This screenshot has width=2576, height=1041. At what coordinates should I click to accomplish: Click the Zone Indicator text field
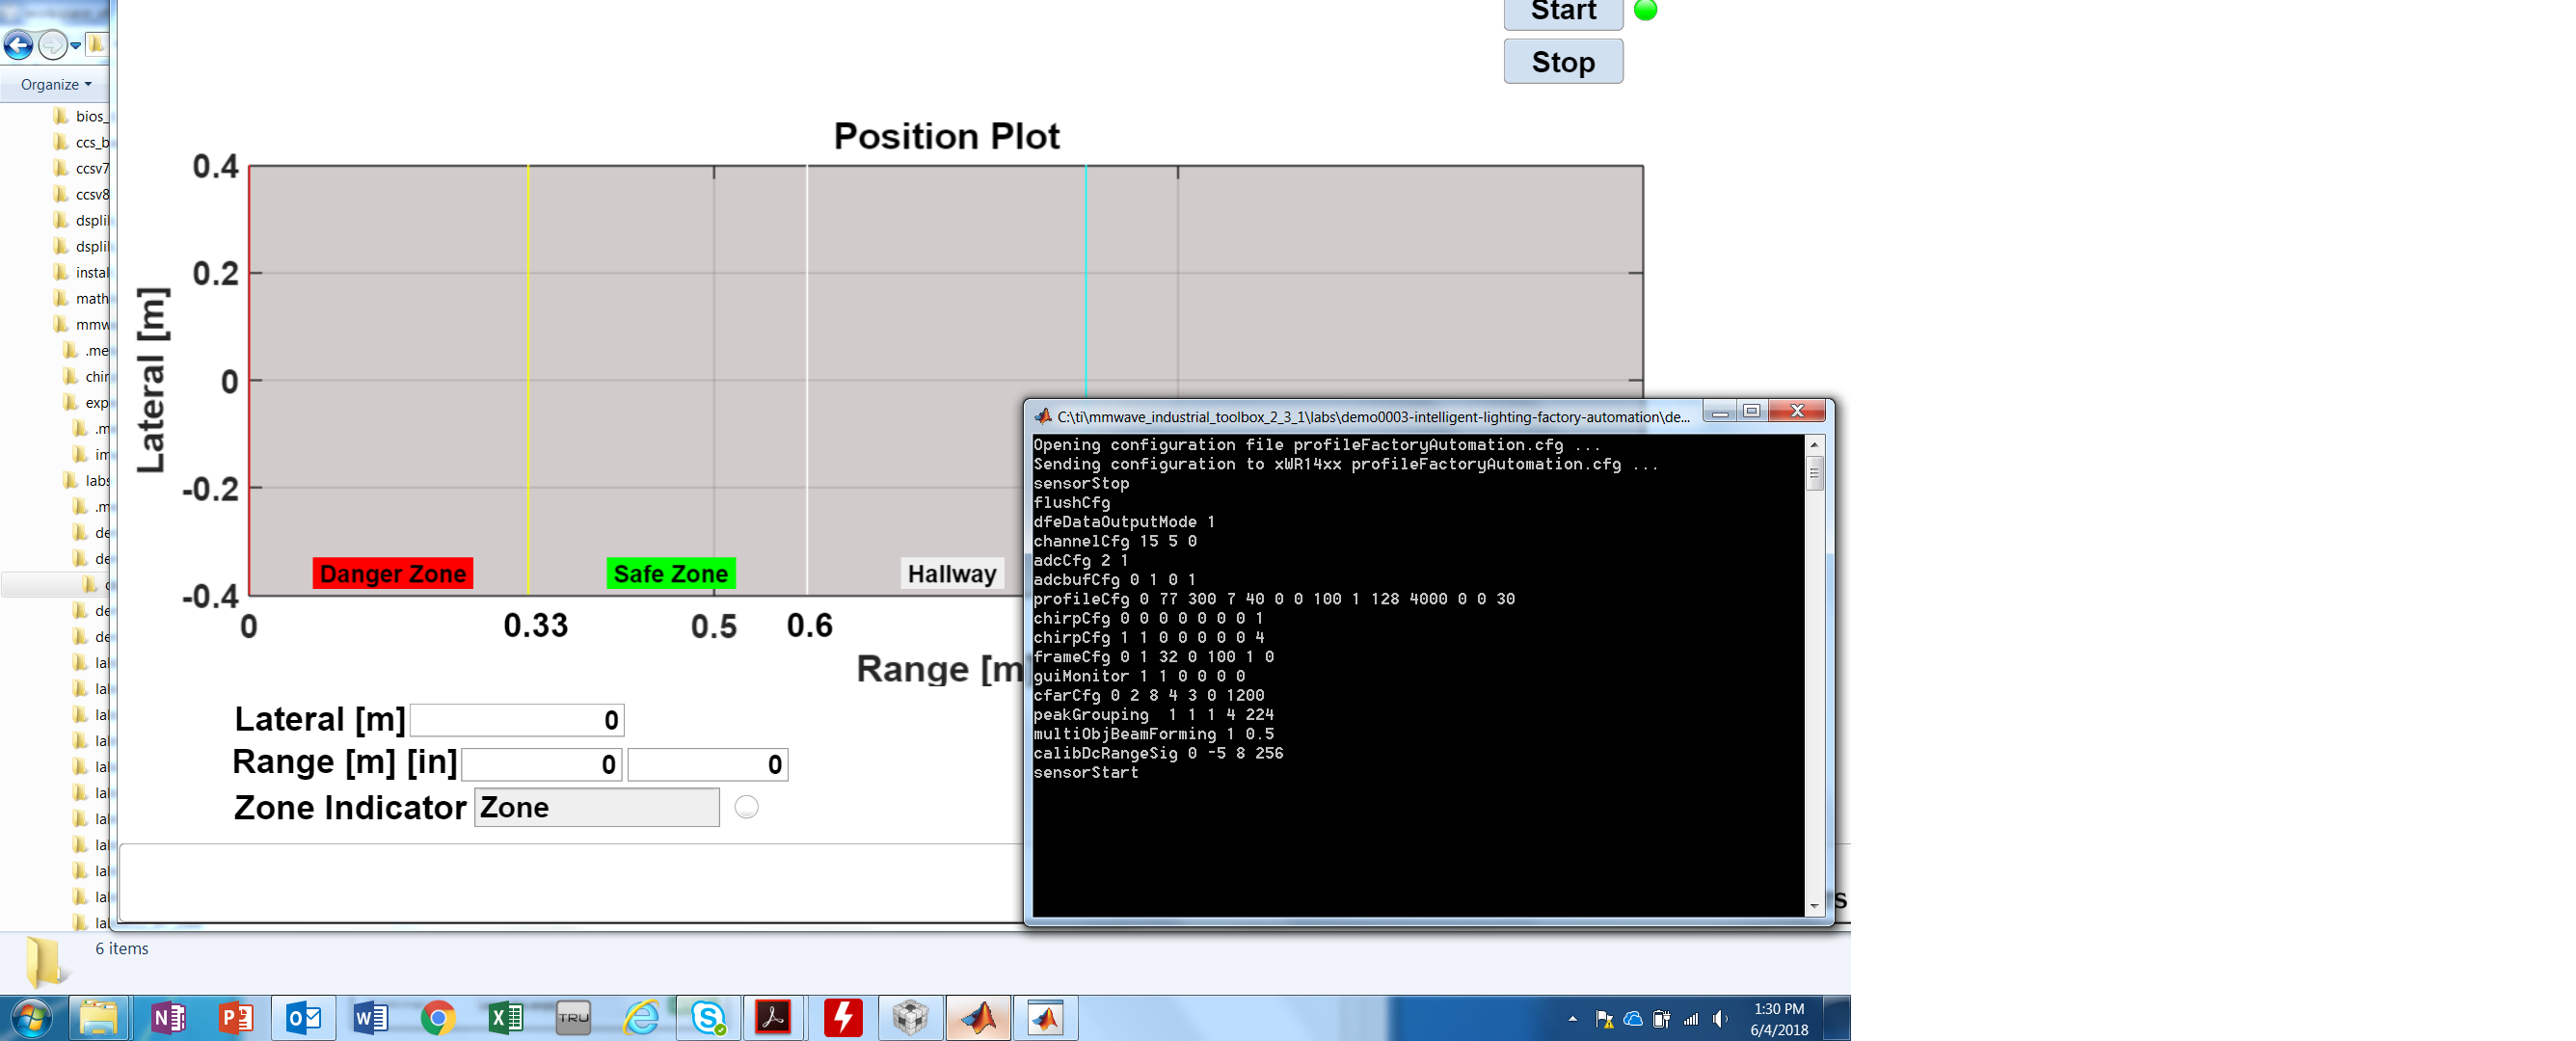tap(596, 808)
